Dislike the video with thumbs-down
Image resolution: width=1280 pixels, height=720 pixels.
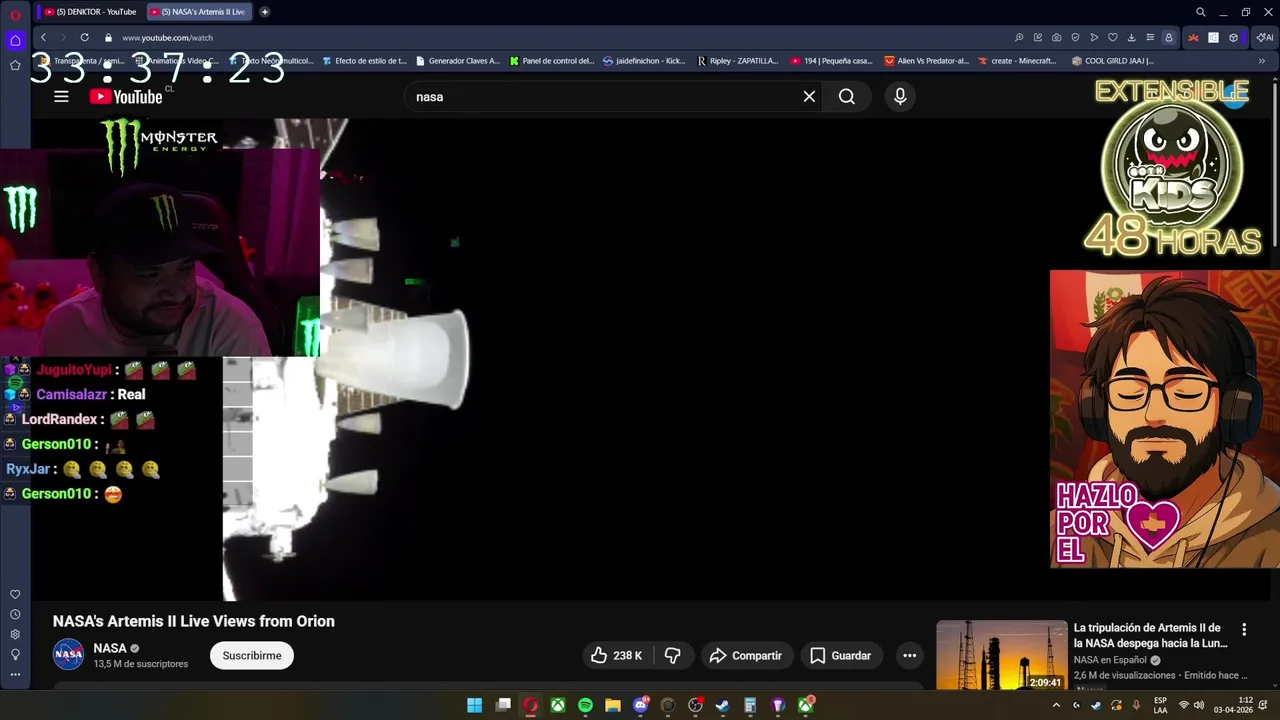click(x=673, y=655)
